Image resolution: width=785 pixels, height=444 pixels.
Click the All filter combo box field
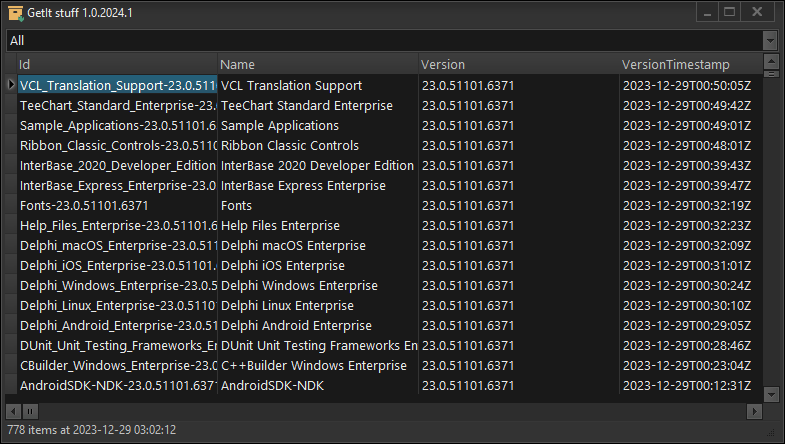(x=384, y=41)
